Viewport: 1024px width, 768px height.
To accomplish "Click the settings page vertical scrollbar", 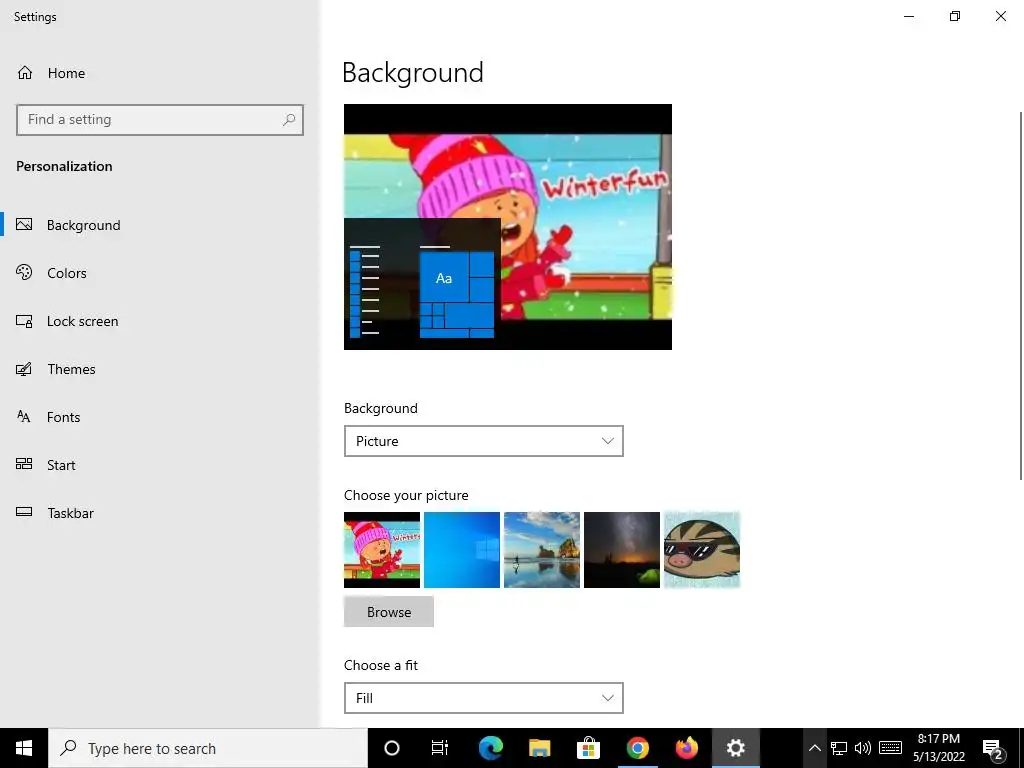I will (1021, 296).
